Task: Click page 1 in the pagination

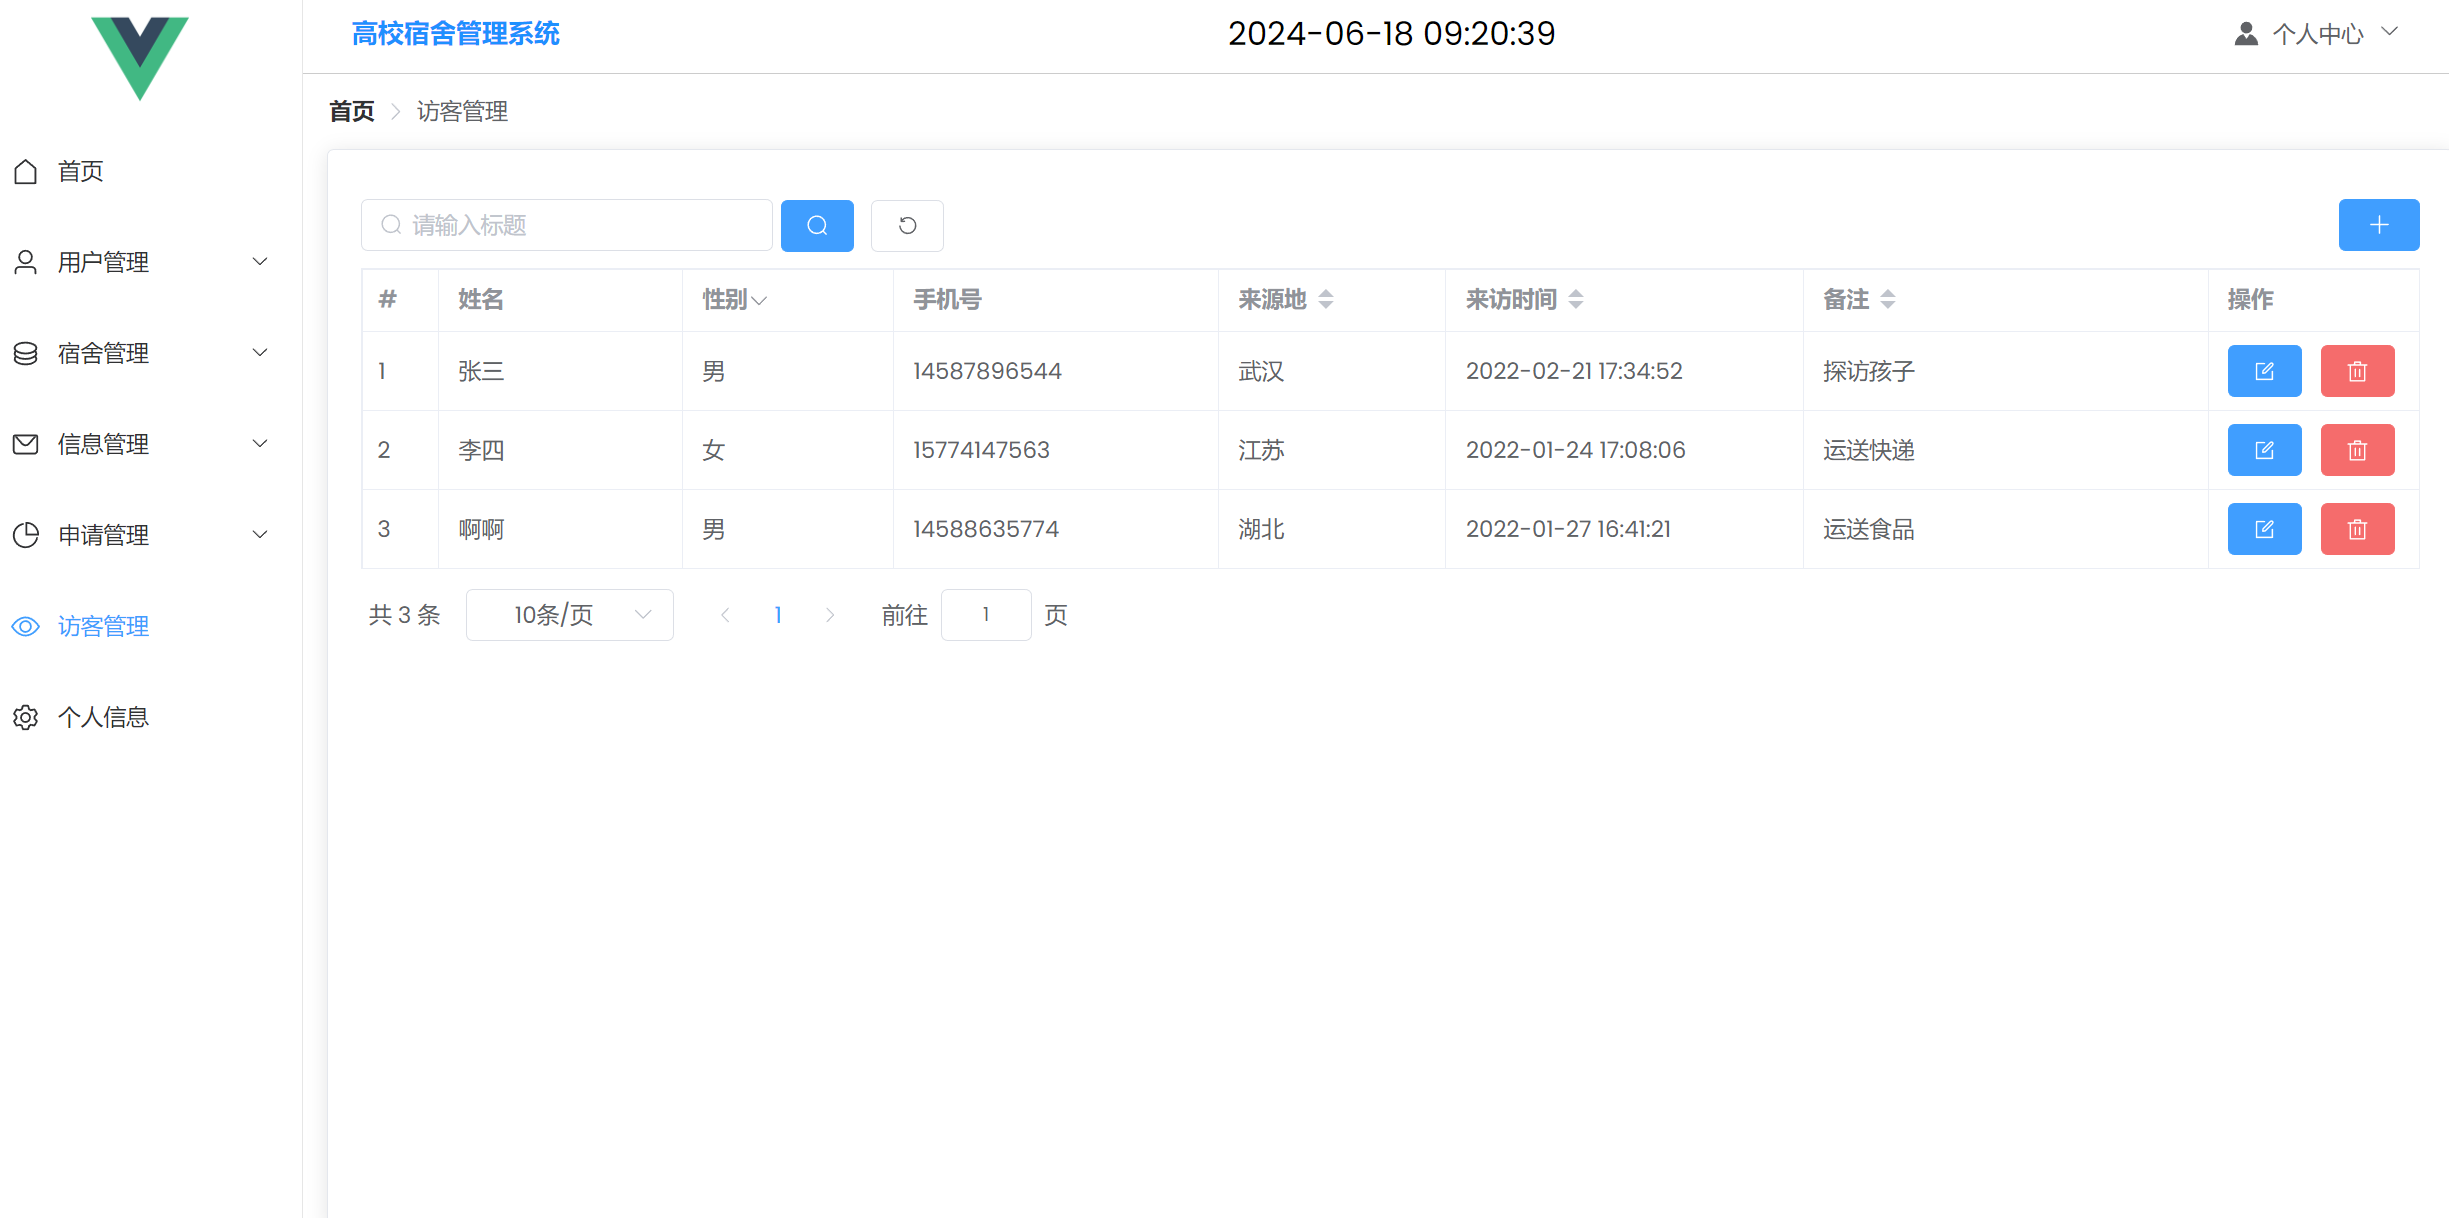Action: coord(778,614)
